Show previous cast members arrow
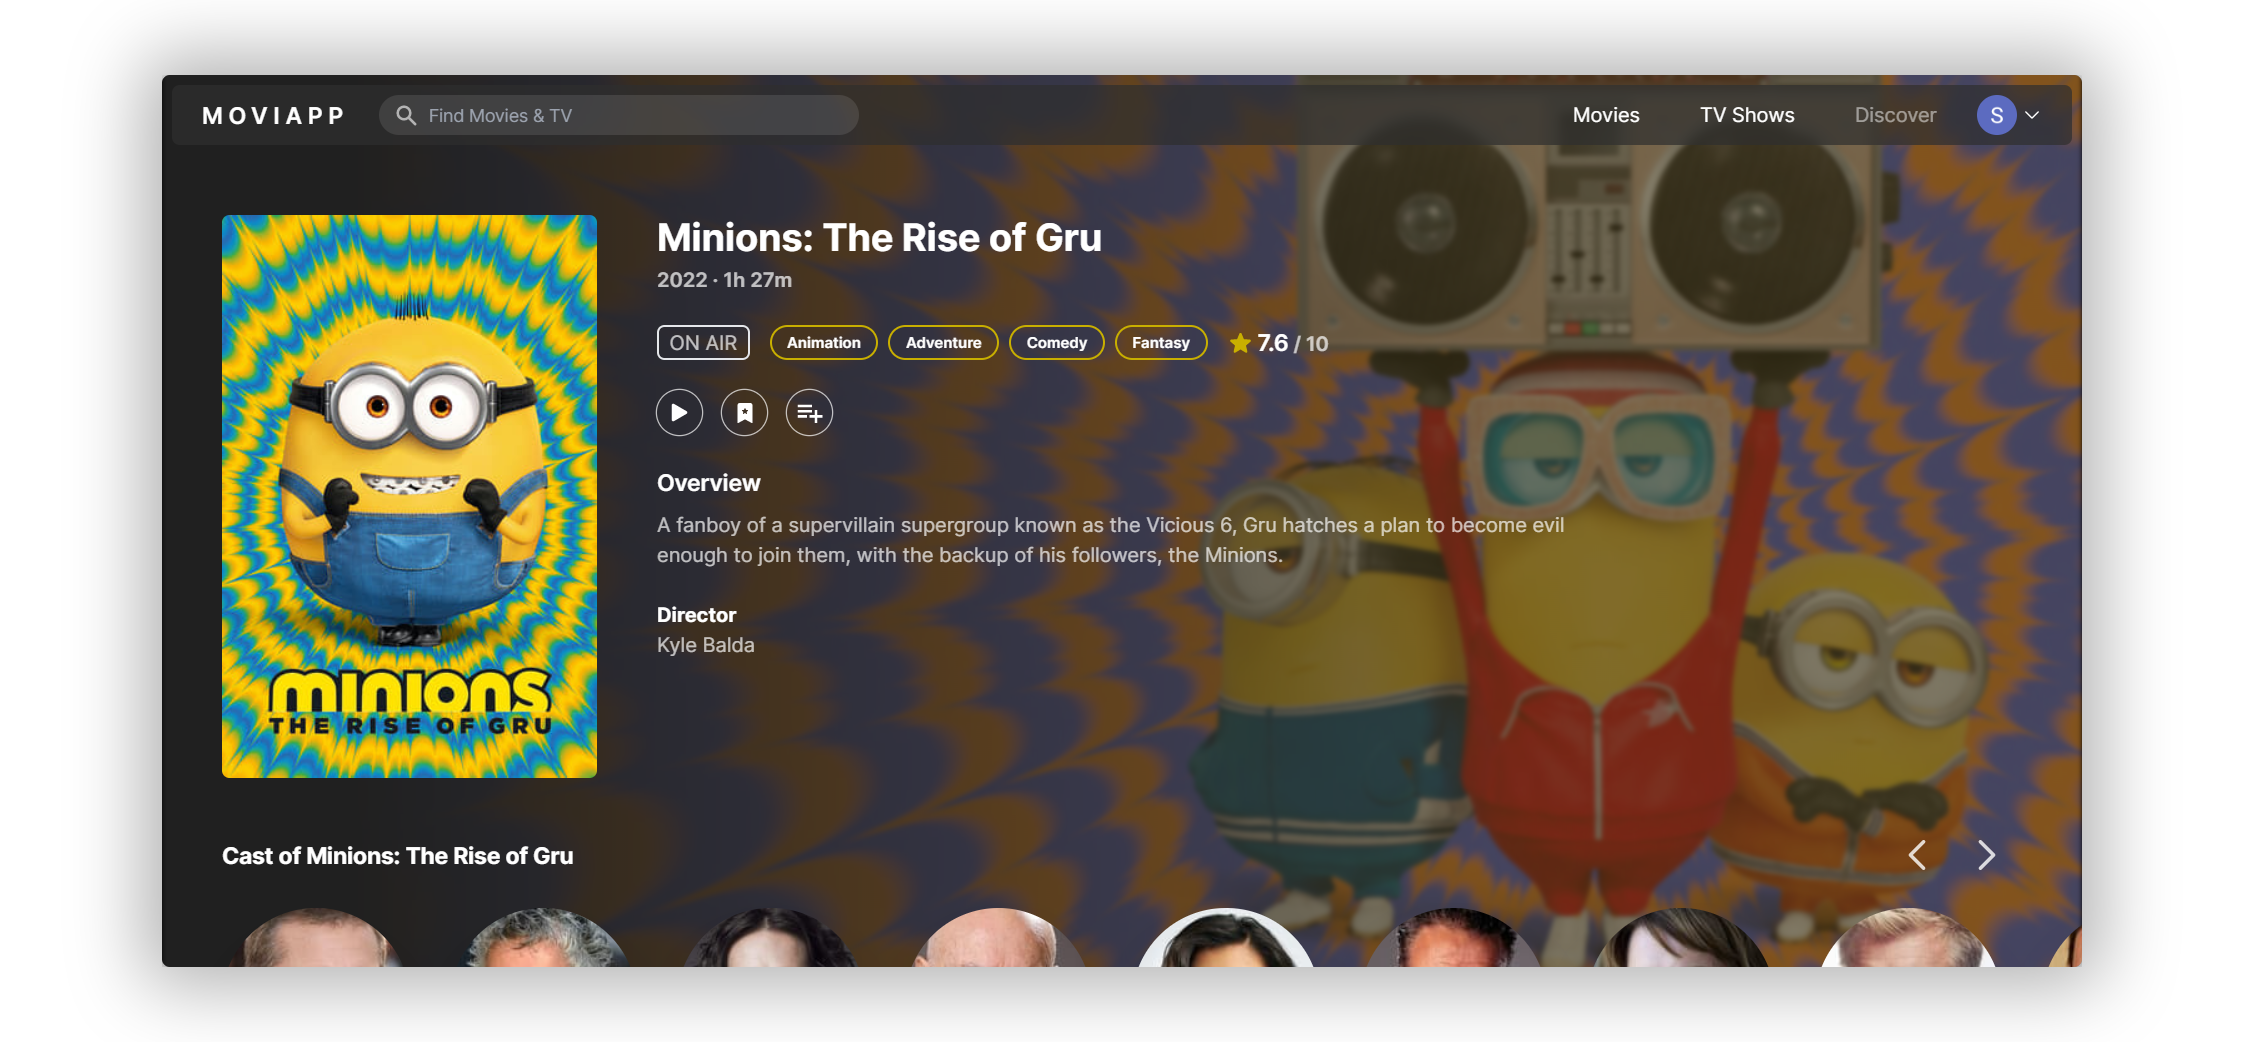 coord(1917,855)
